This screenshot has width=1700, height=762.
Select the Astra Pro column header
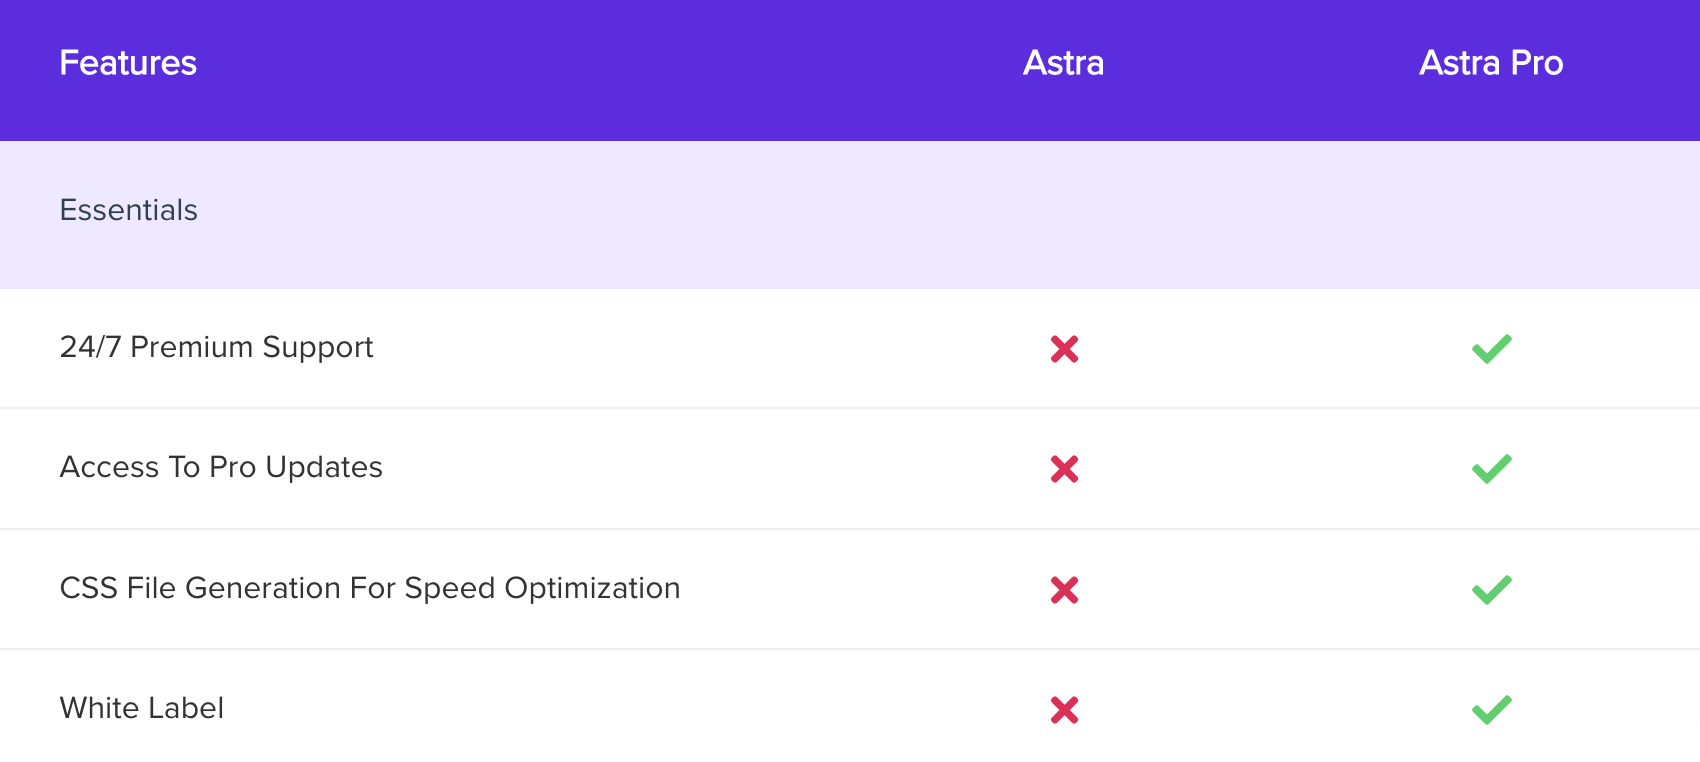point(1491,63)
